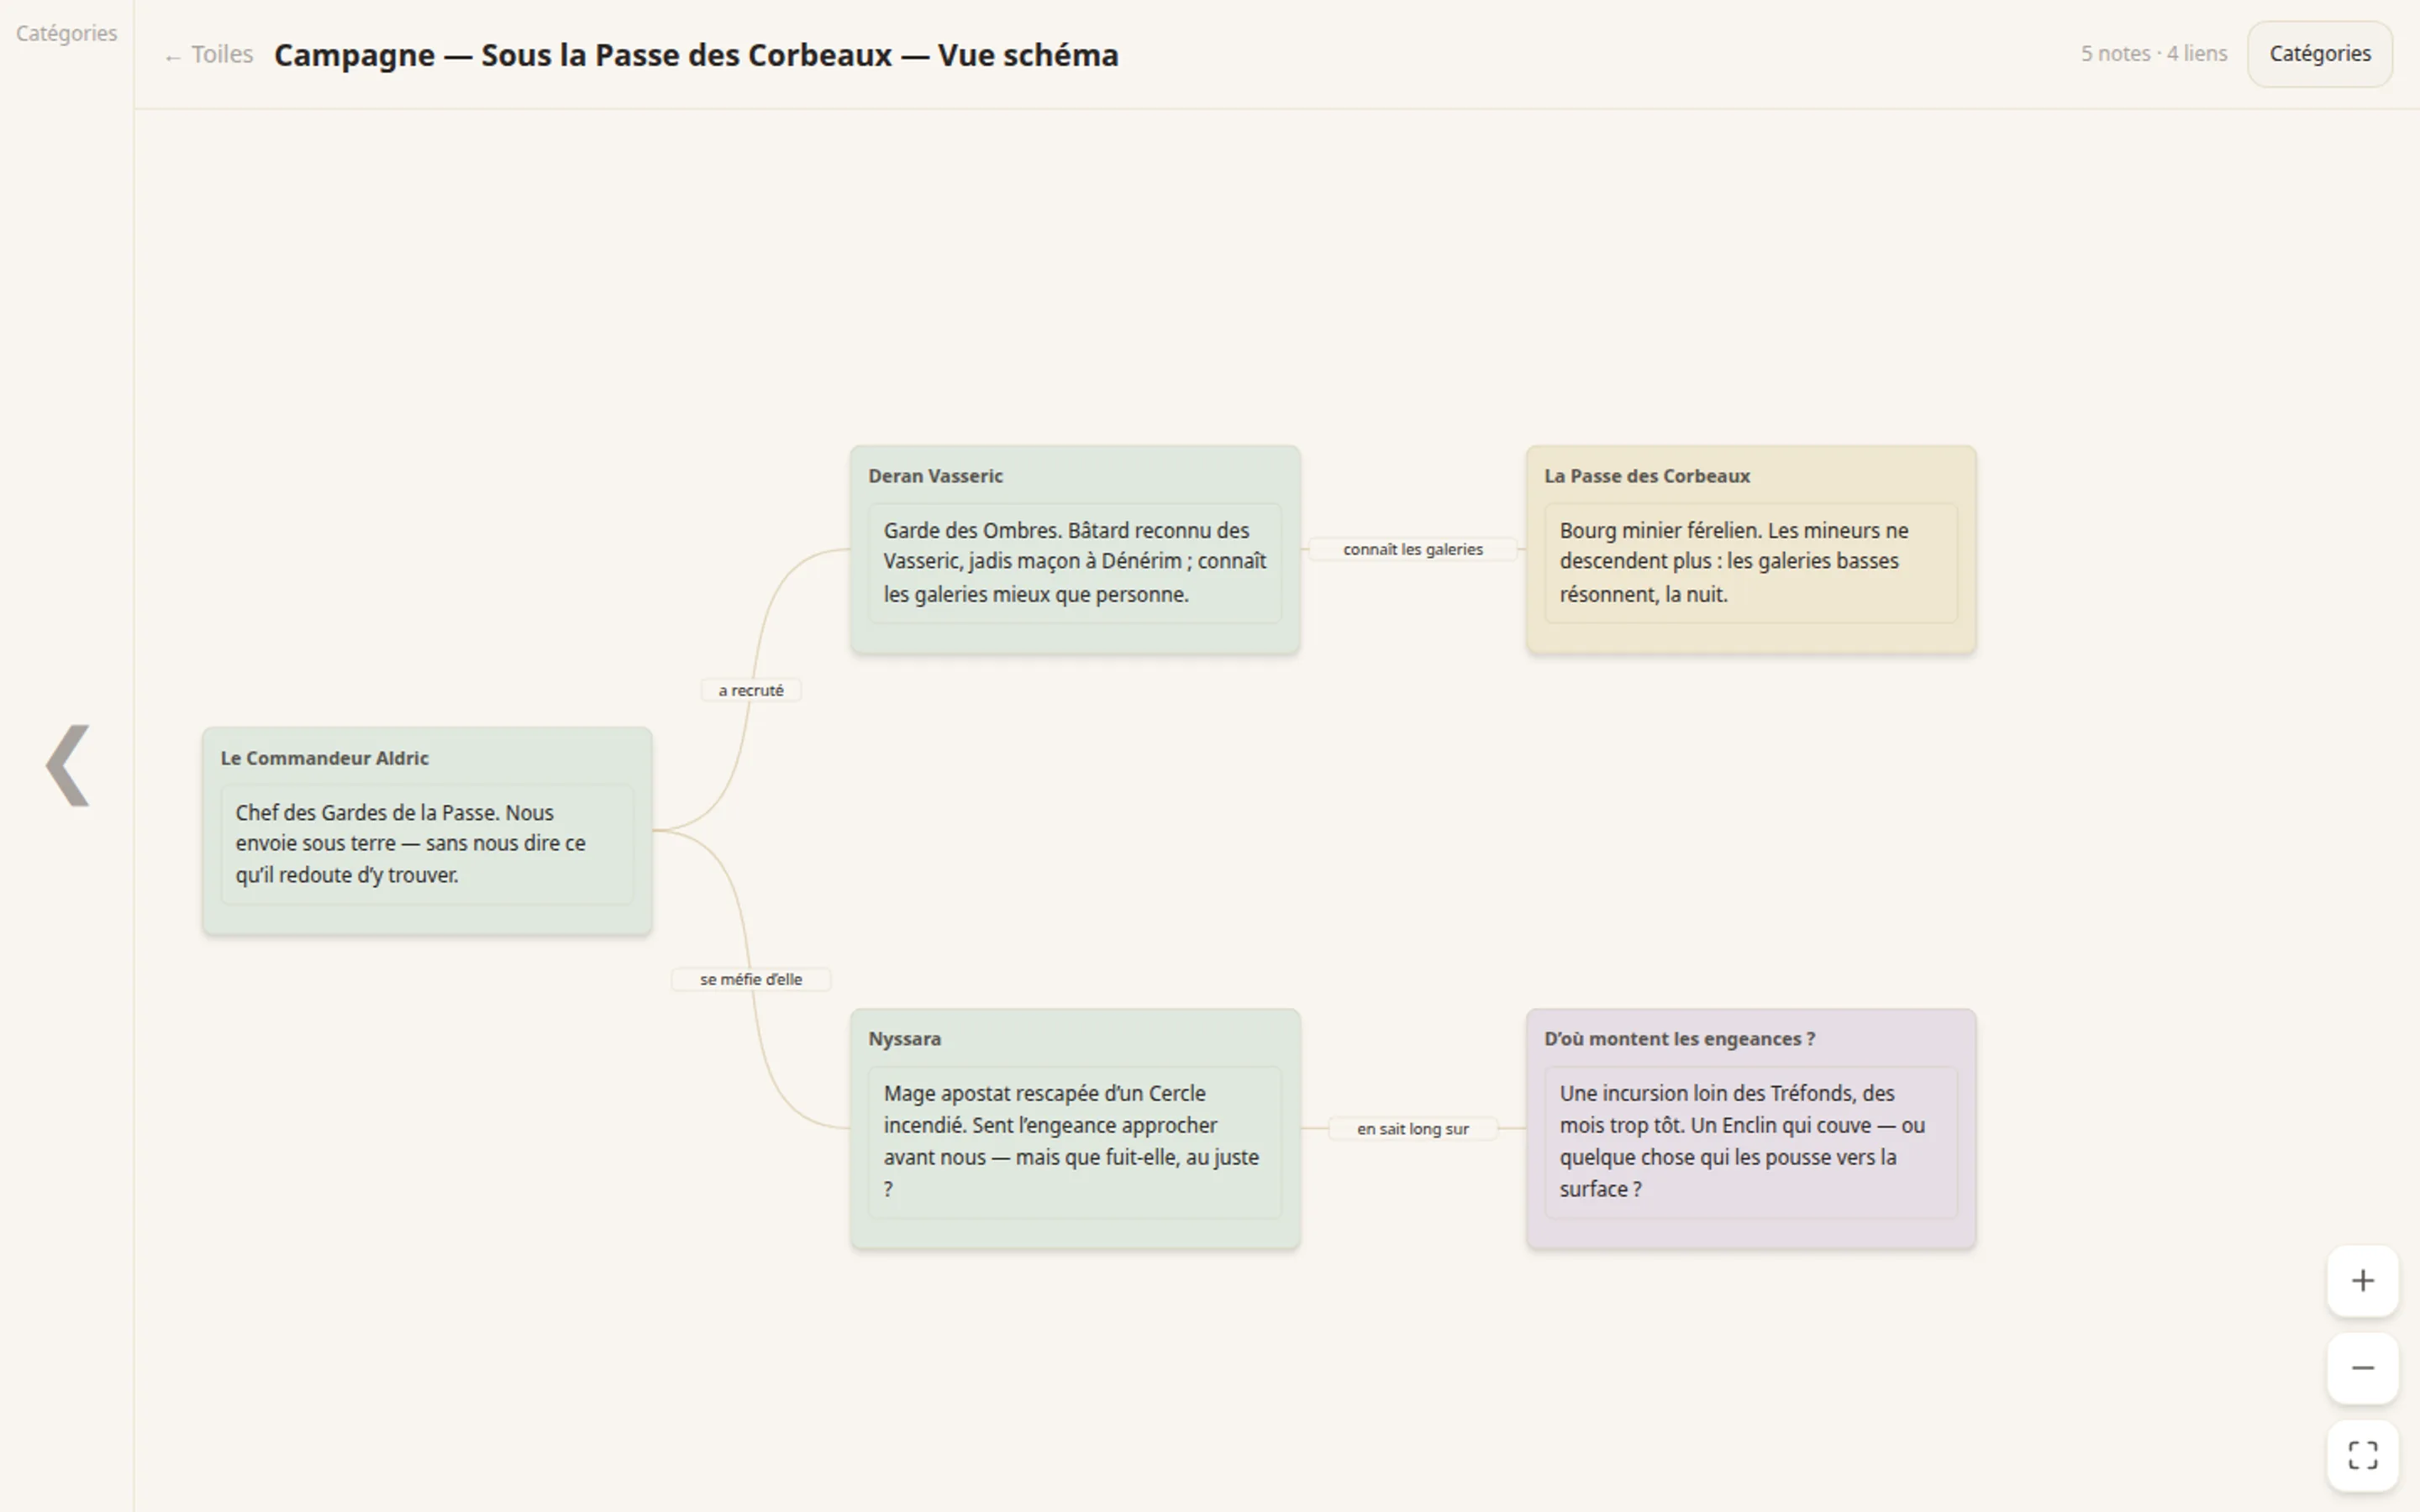Select the Le Commandeur Aldric note title

[x=324, y=758]
